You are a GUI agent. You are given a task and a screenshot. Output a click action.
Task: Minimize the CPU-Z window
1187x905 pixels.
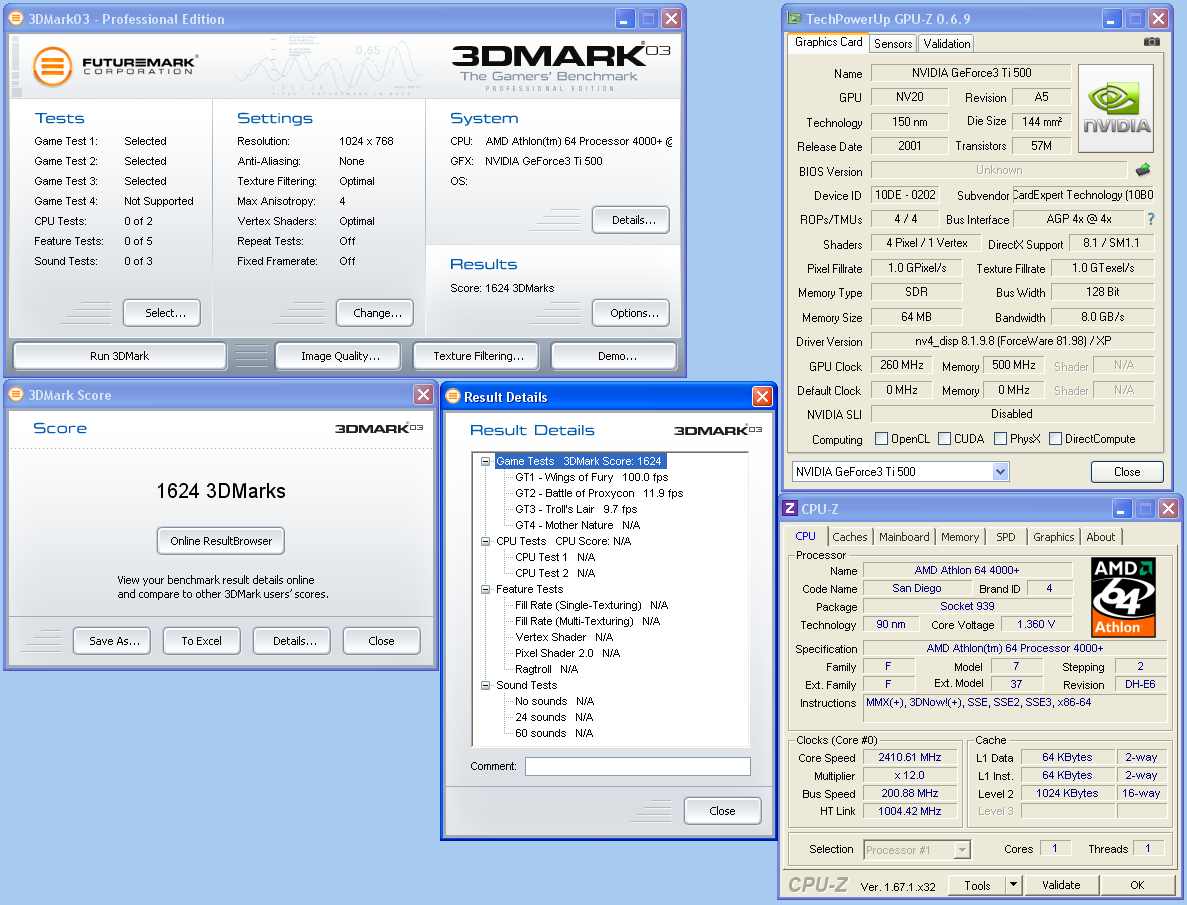click(x=1121, y=508)
